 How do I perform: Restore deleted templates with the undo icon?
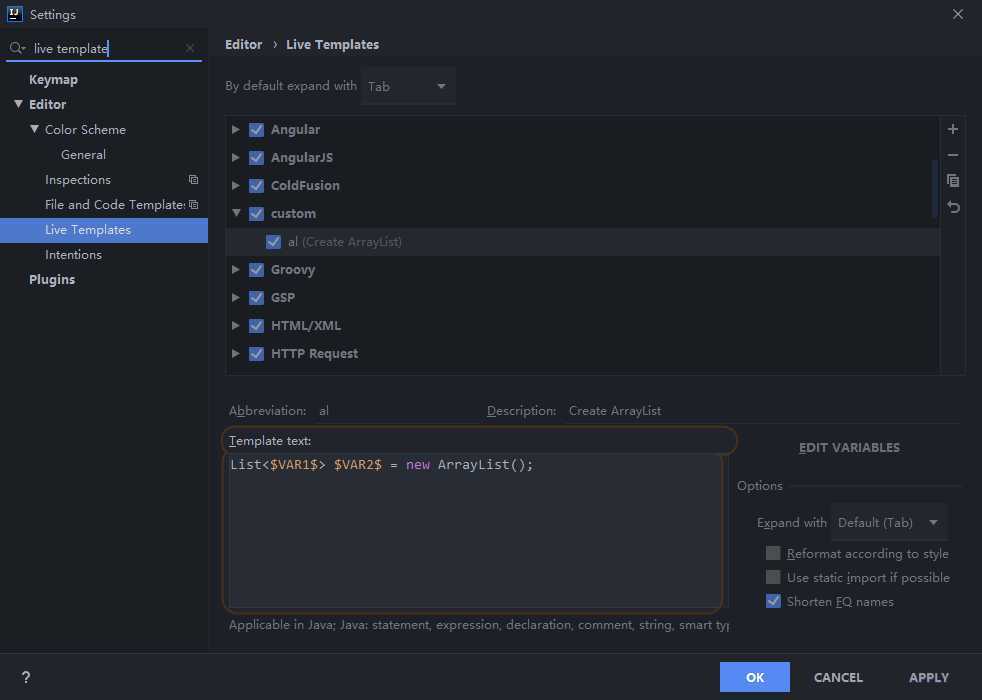click(953, 207)
